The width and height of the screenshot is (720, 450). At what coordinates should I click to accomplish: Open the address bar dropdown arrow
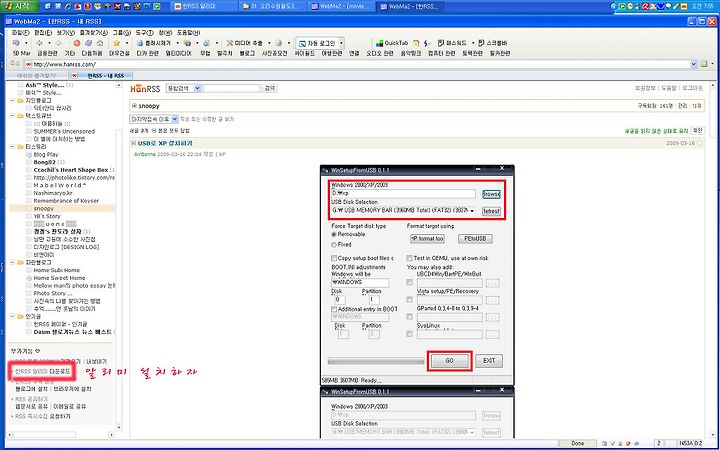tap(694, 64)
